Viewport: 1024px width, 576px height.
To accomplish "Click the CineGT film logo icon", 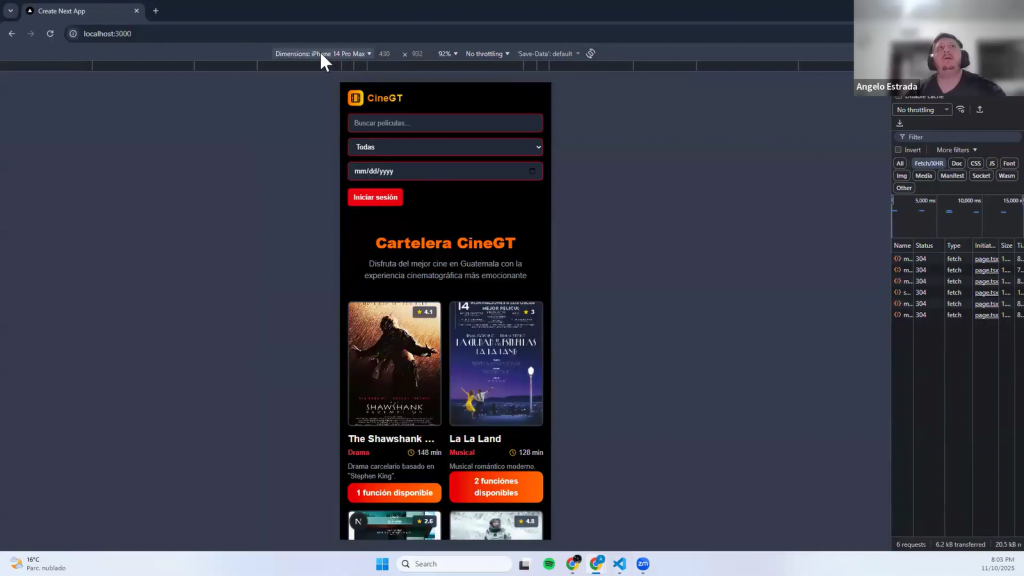I will coord(355,98).
